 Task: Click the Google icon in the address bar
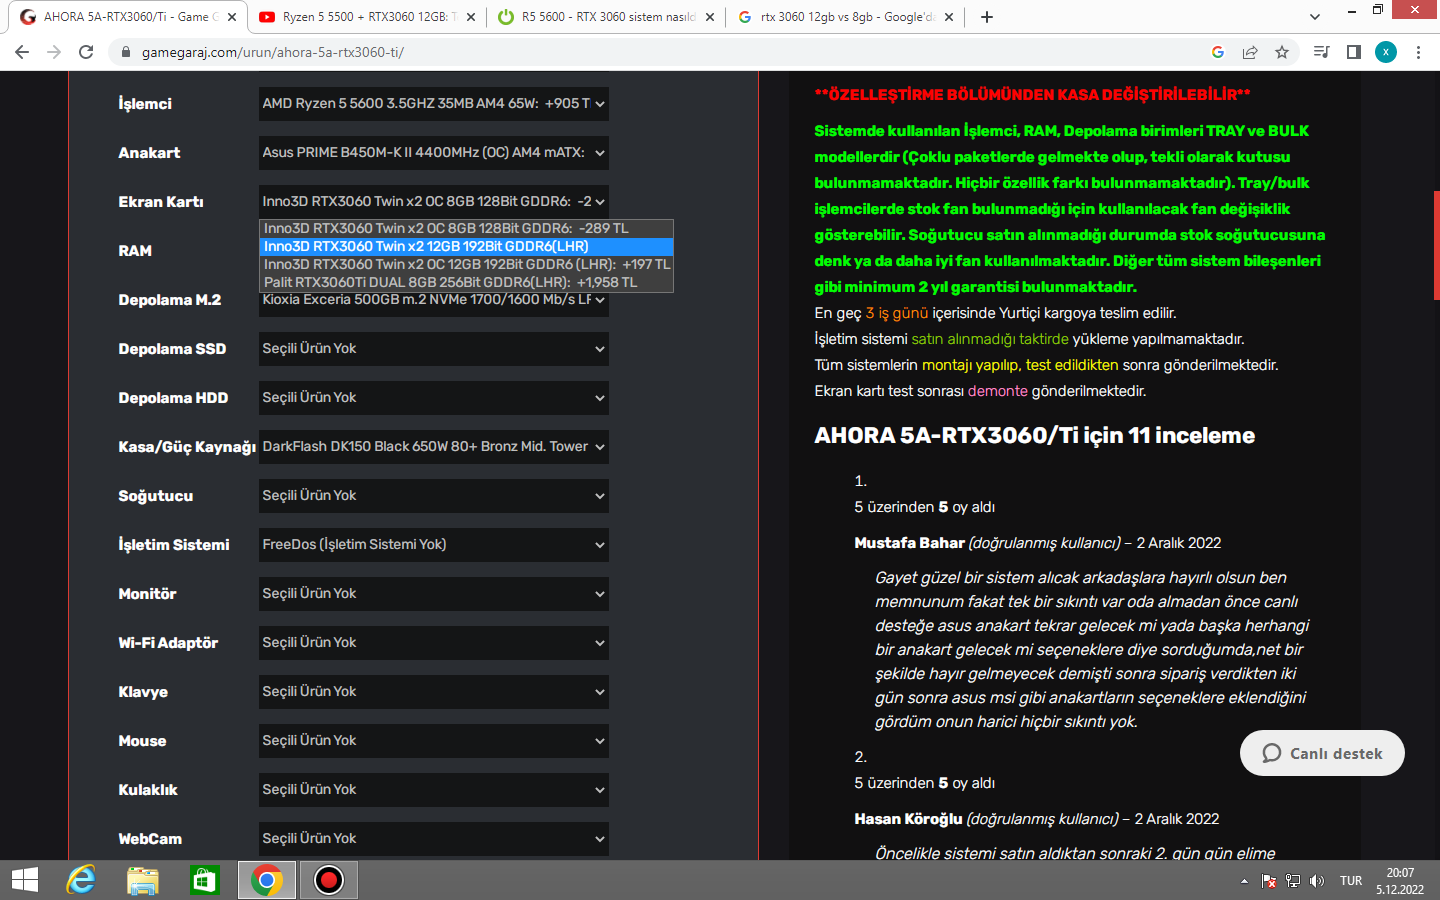[x=1217, y=52]
